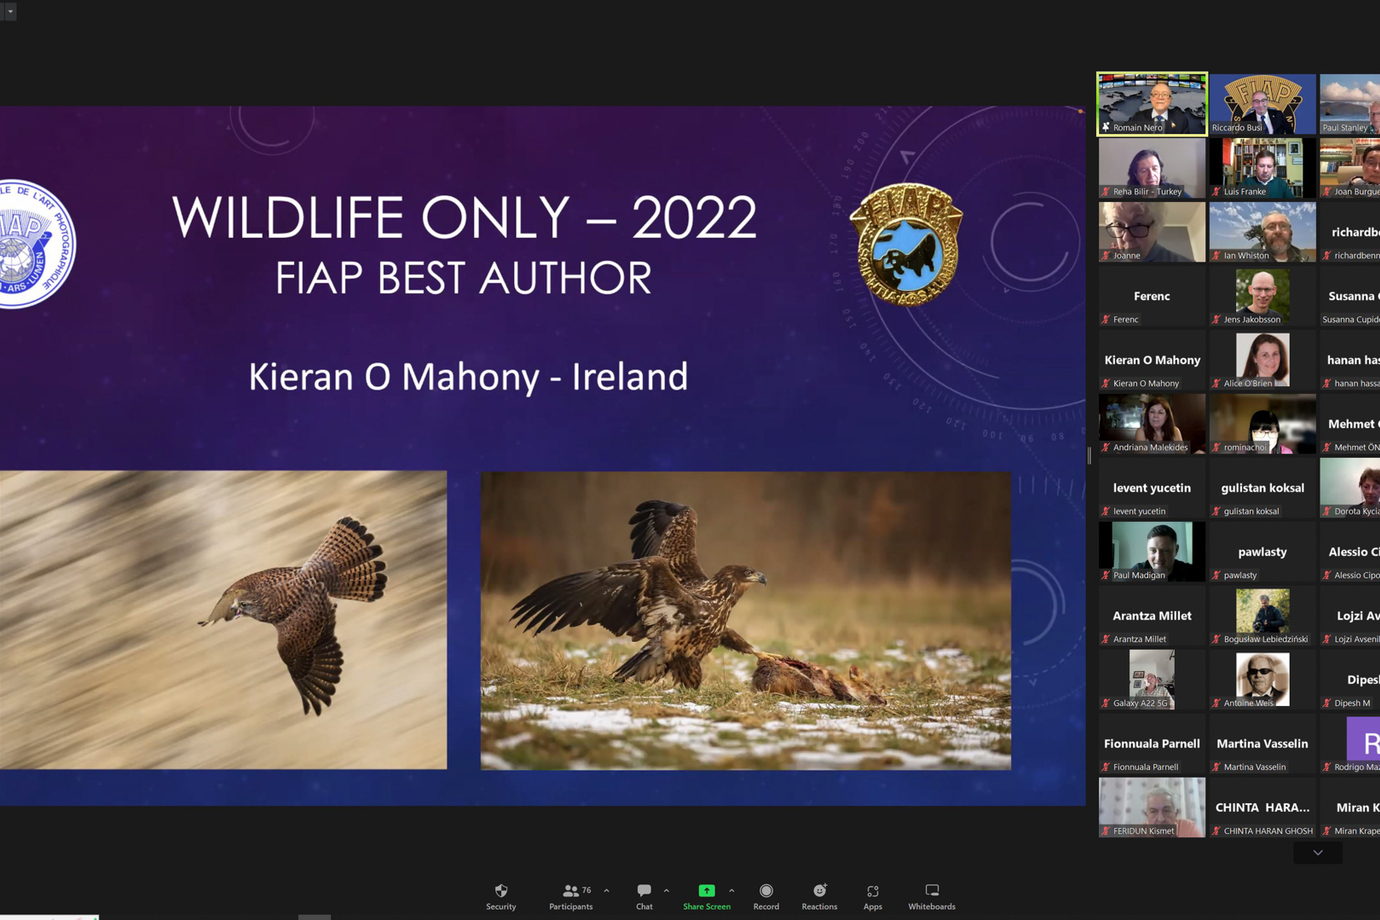Click muted mic icon on Kieran O Mahony tile

tap(1106, 384)
